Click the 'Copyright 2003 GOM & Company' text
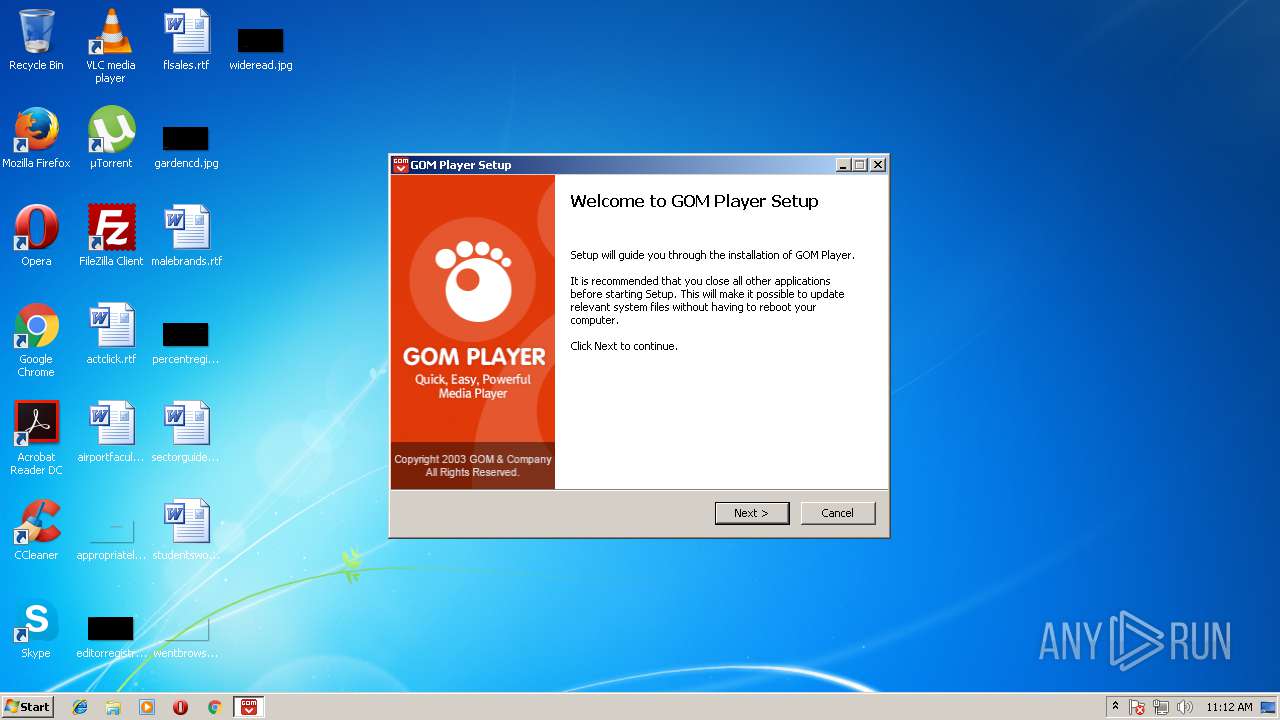 [473, 460]
